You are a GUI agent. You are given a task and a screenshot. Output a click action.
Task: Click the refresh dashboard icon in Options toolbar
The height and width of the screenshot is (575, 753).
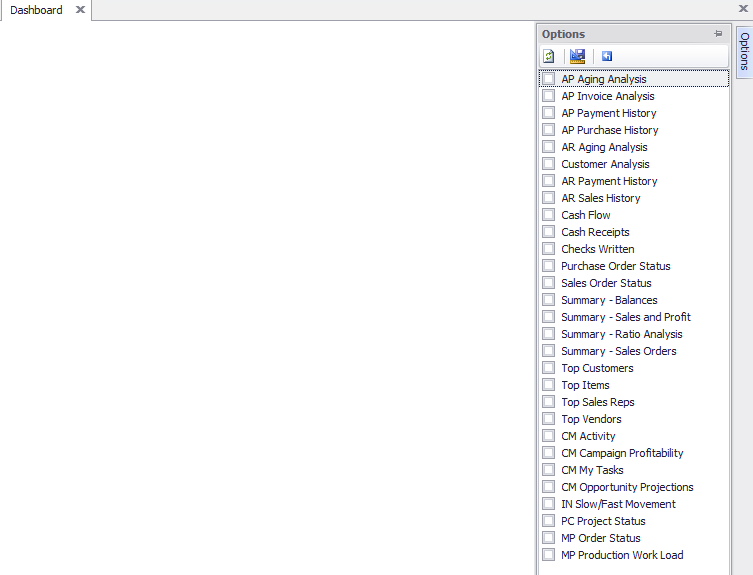tap(549, 57)
